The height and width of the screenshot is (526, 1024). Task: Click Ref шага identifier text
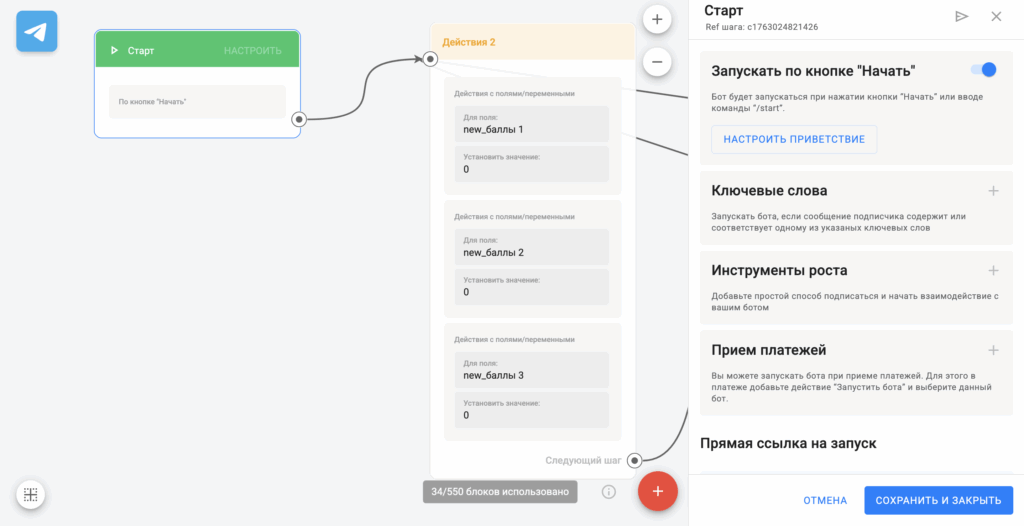(761, 27)
